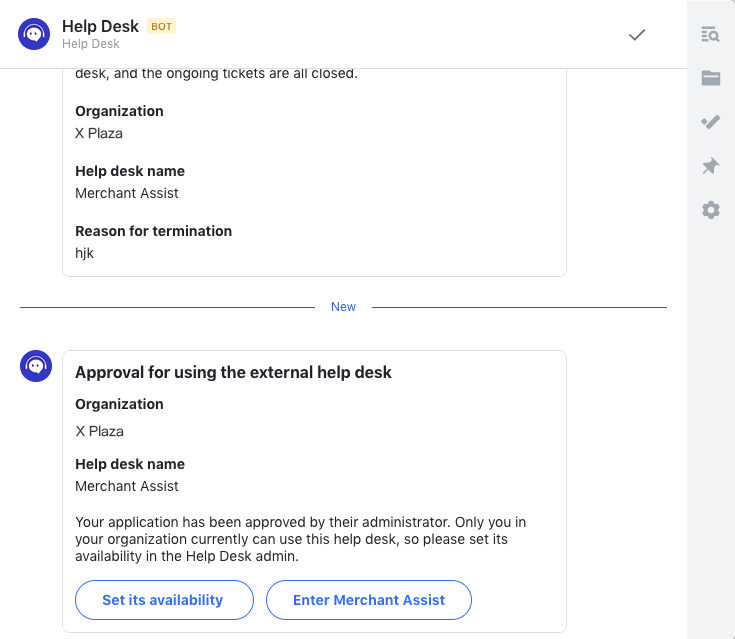Click the "Enter Merchant Assist" button
Image resolution: width=735 pixels, height=639 pixels.
click(x=369, y=600)
